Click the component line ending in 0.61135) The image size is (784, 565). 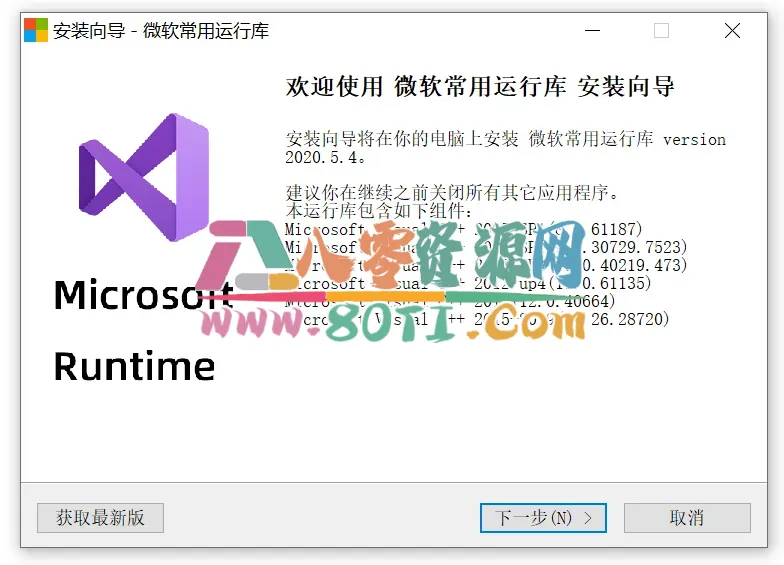coord(468,284)
